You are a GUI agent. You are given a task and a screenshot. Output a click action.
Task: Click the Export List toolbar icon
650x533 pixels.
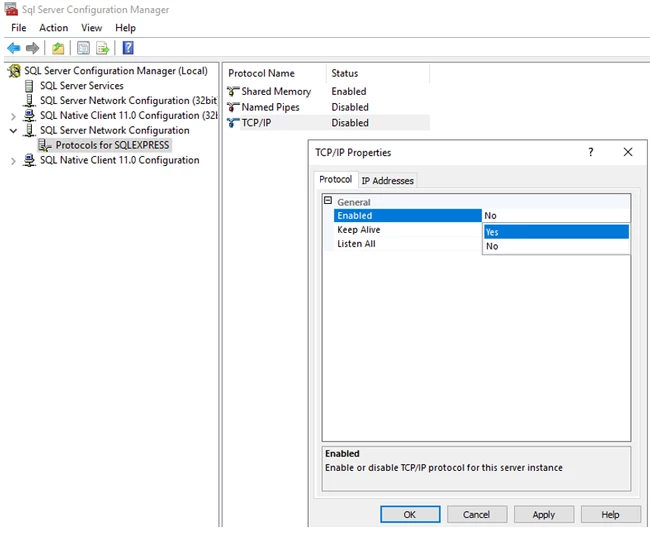tap(102, 48)
